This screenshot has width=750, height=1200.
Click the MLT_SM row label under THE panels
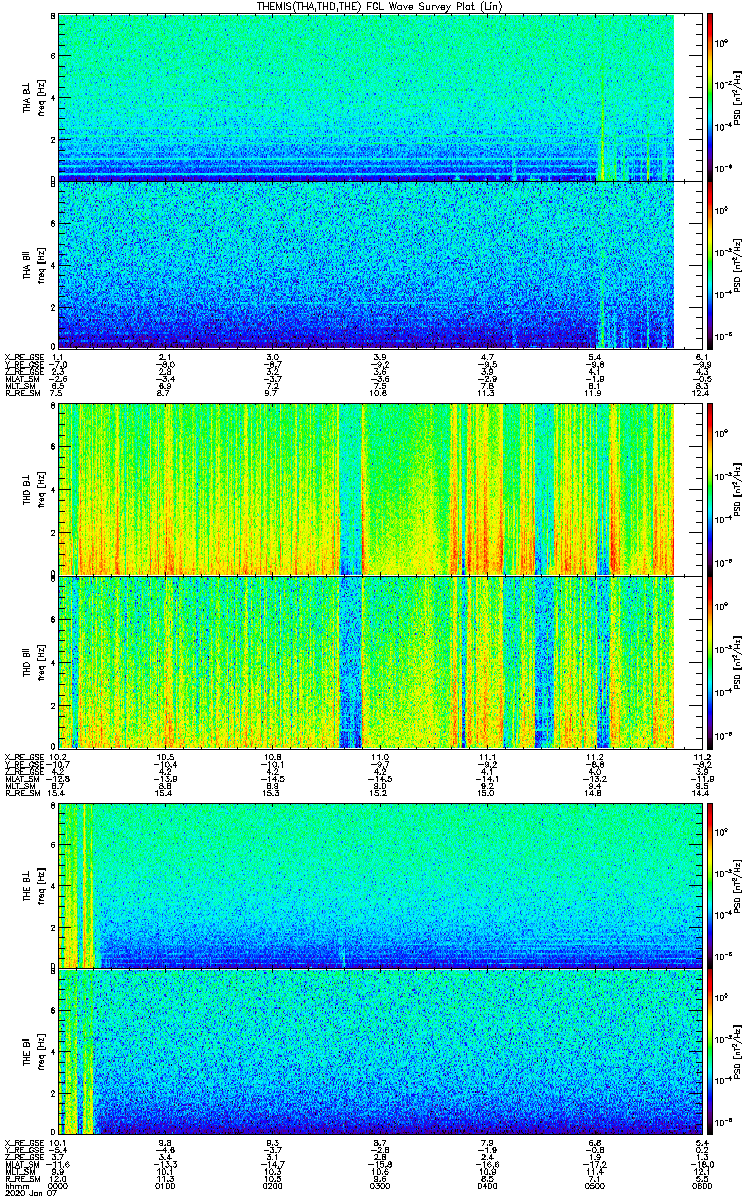pyautogui.click(x=19, y=1172)
